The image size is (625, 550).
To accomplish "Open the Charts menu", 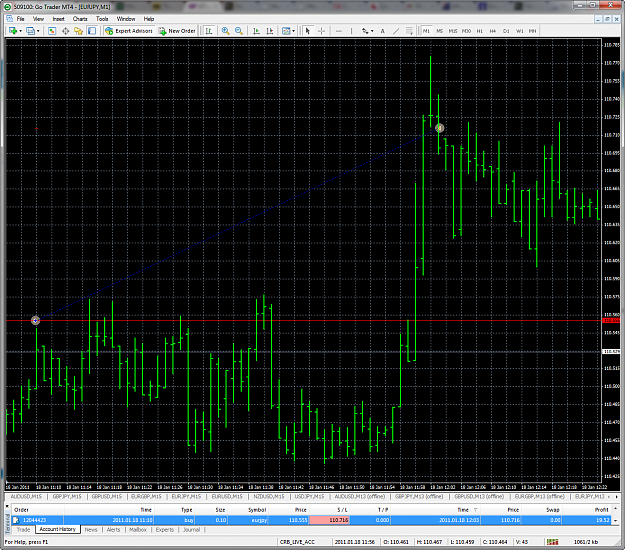I will click(x=80, y=19).
